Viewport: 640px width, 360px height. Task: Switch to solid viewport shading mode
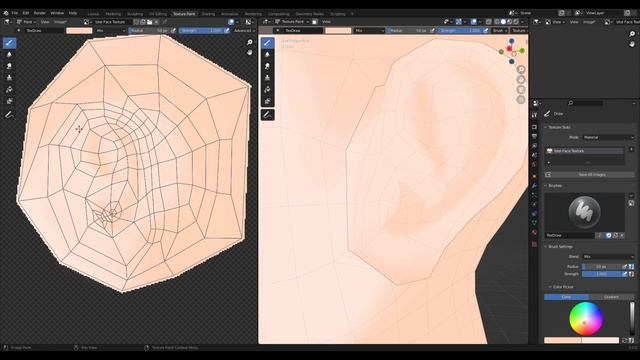[503, 22]
